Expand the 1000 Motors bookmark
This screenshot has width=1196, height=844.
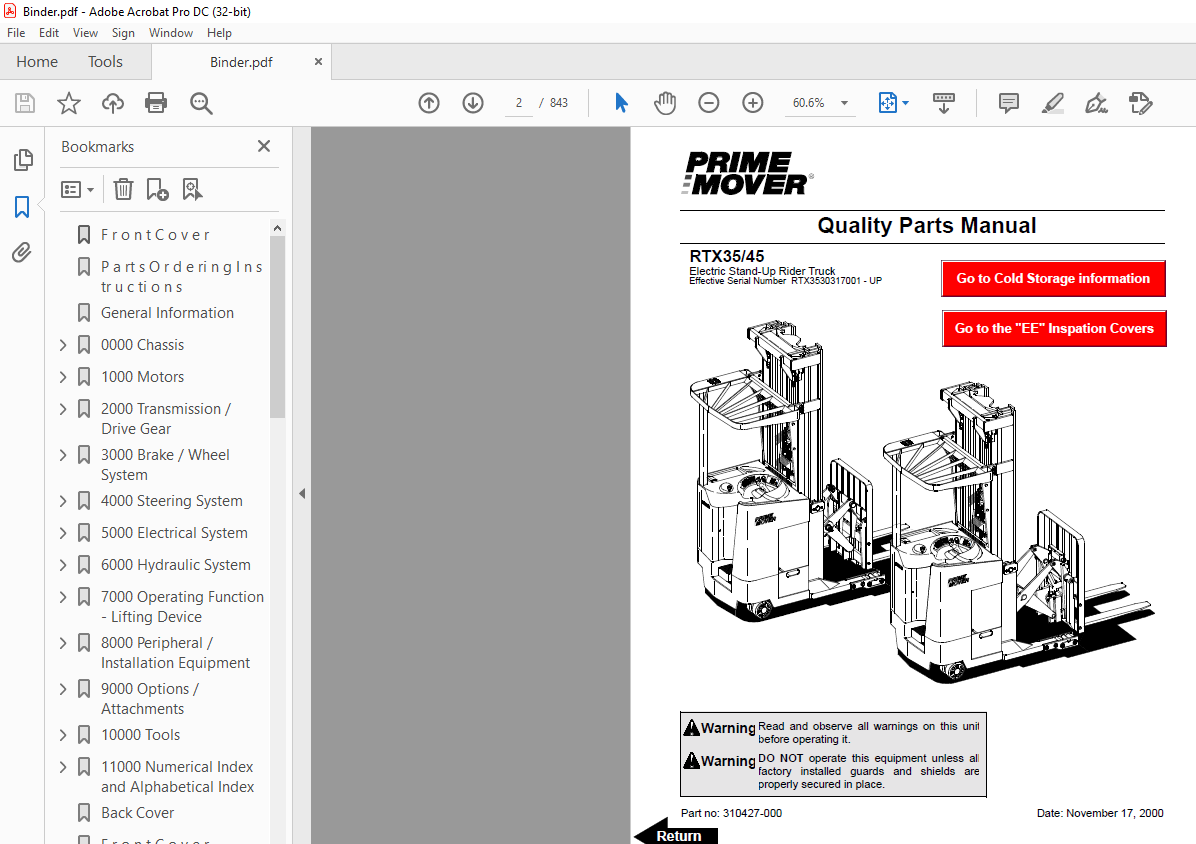click(63, 377)
